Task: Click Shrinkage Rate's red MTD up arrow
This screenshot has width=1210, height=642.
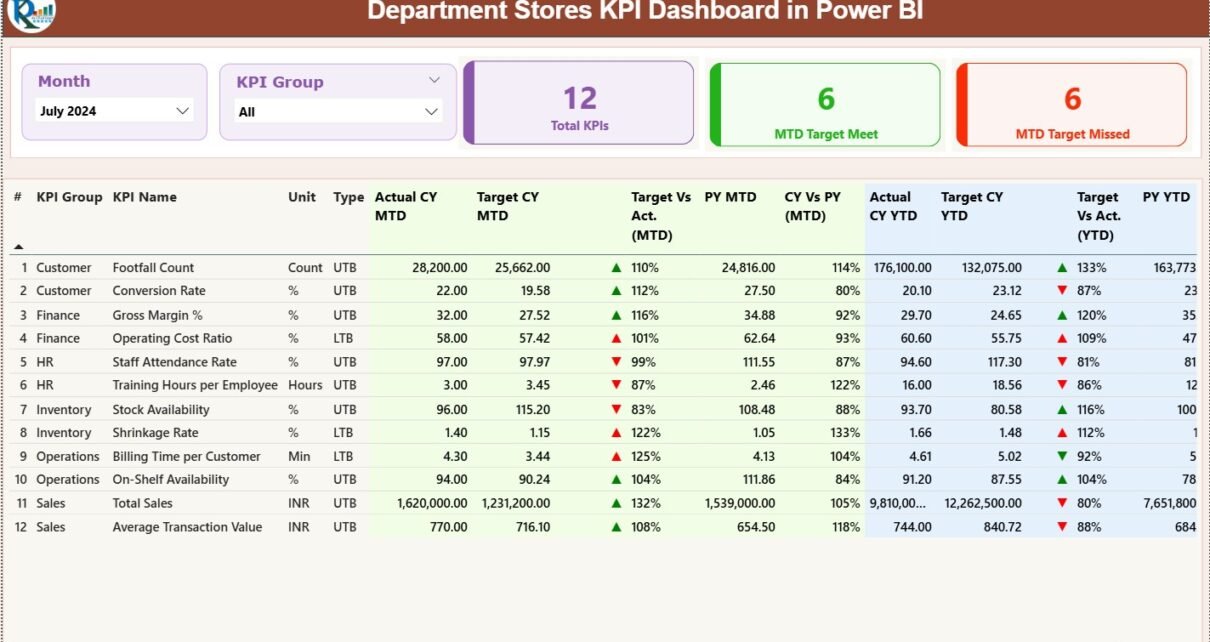Action: (x=616, y=433)
